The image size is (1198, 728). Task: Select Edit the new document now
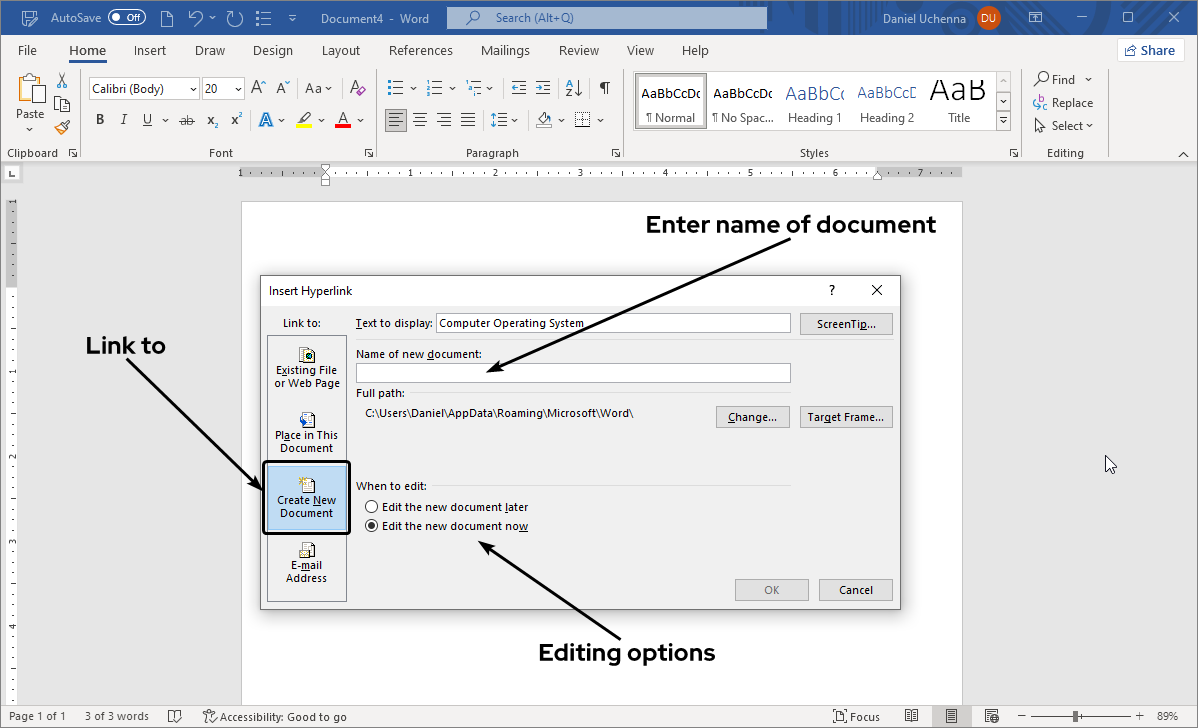[x=372, y=526]
